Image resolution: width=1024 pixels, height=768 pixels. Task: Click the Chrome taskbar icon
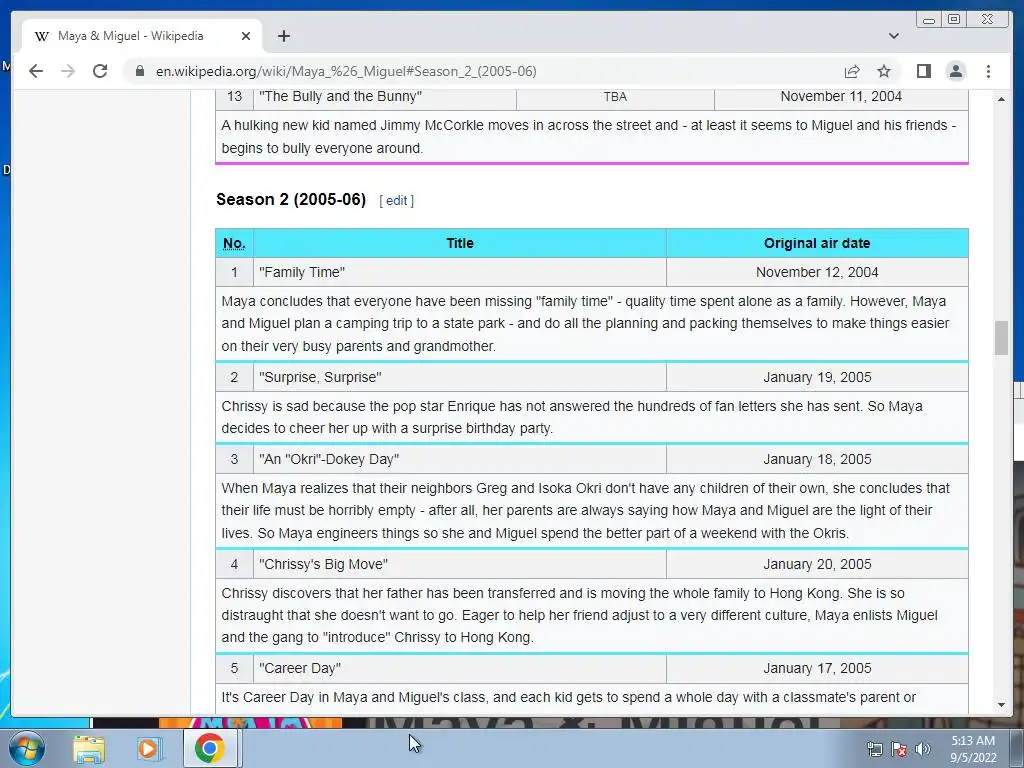point(209,748)
